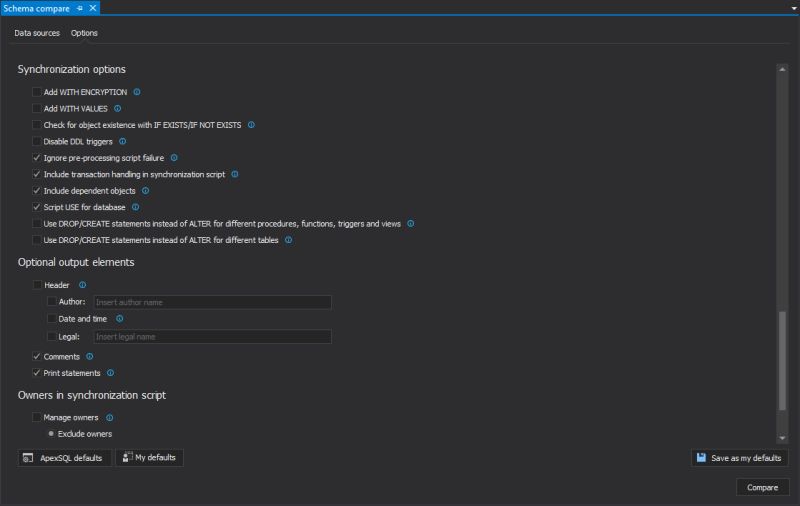Check the Date and time checkbox
Screen dimensions: 800x506
pos(51,318)
